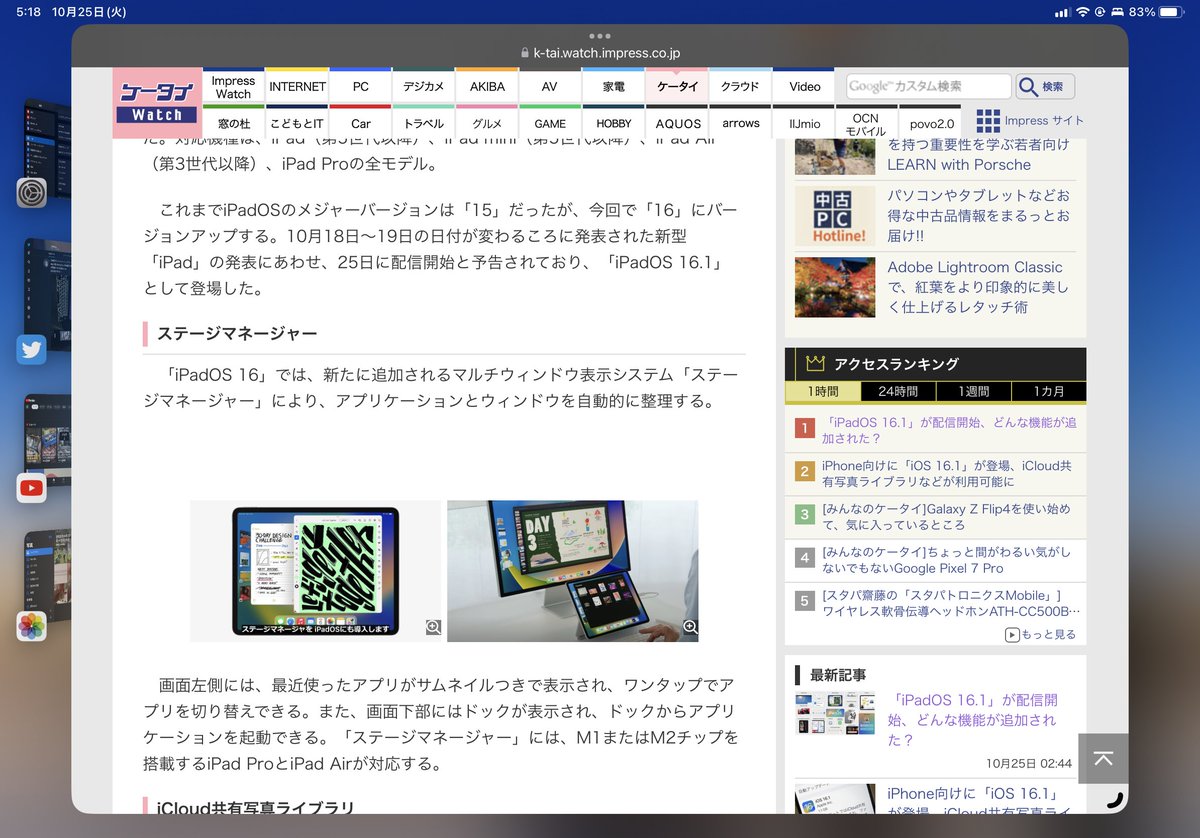Switch to Twitter app in sidebar
Screen dimensions: 1200x838
(32, 349)
